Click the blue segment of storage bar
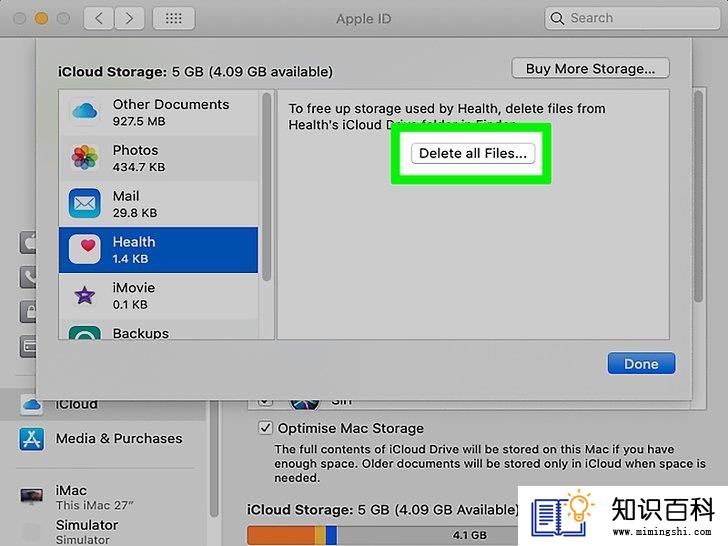This screenshot has width=728, height=546. 332,535
